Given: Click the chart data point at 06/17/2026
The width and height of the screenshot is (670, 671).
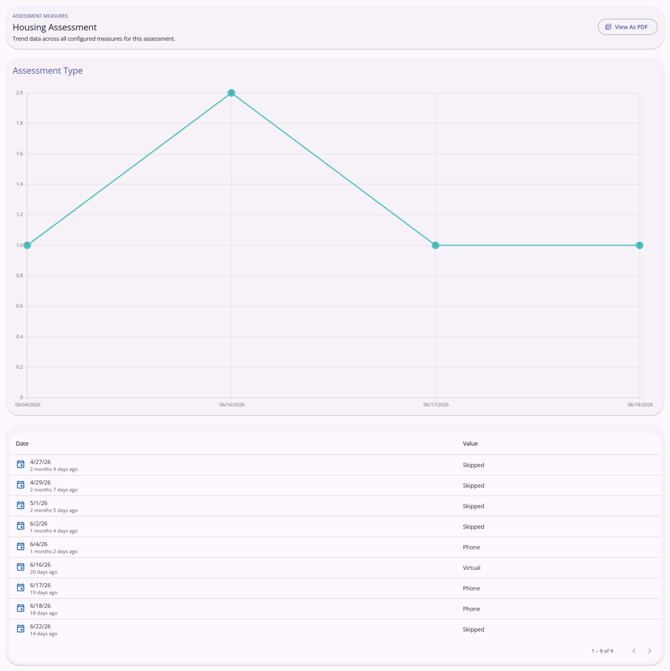Looking at the screenshot, I should tap(436, 245).
